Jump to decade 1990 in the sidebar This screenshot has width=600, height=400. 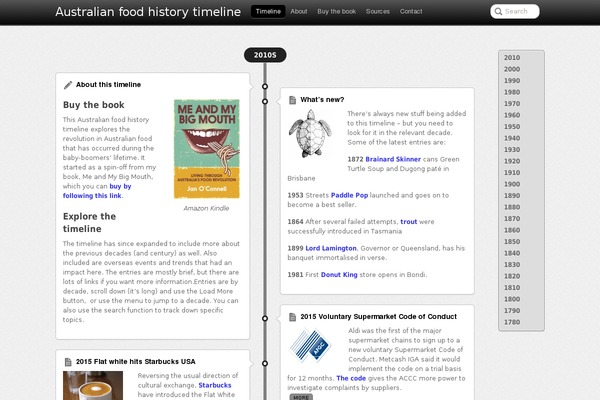click(512, 81)
